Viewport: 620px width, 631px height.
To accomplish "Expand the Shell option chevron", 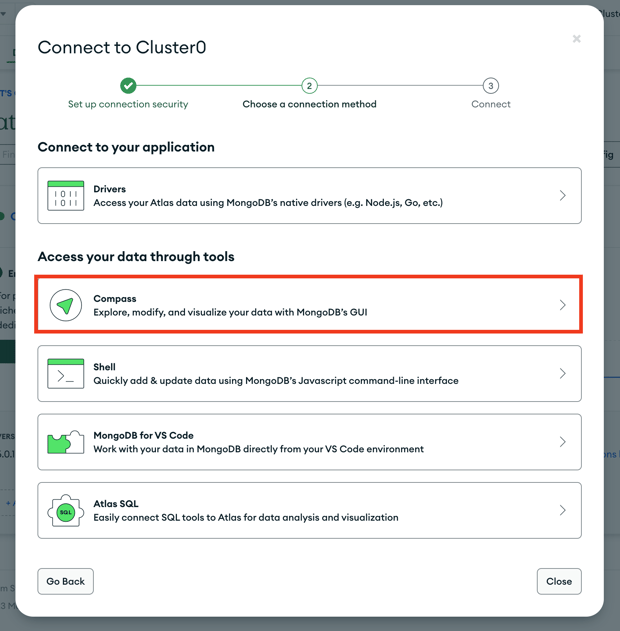I will tap(562, 373).
